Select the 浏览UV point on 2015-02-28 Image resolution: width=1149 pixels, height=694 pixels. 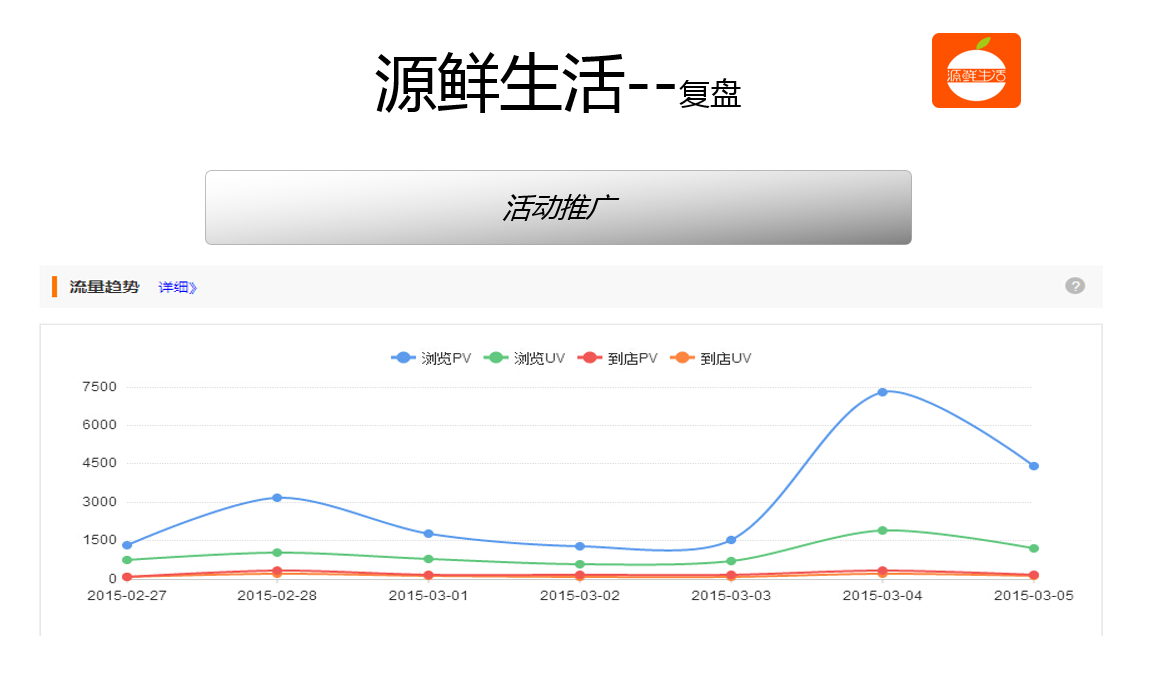277,553
